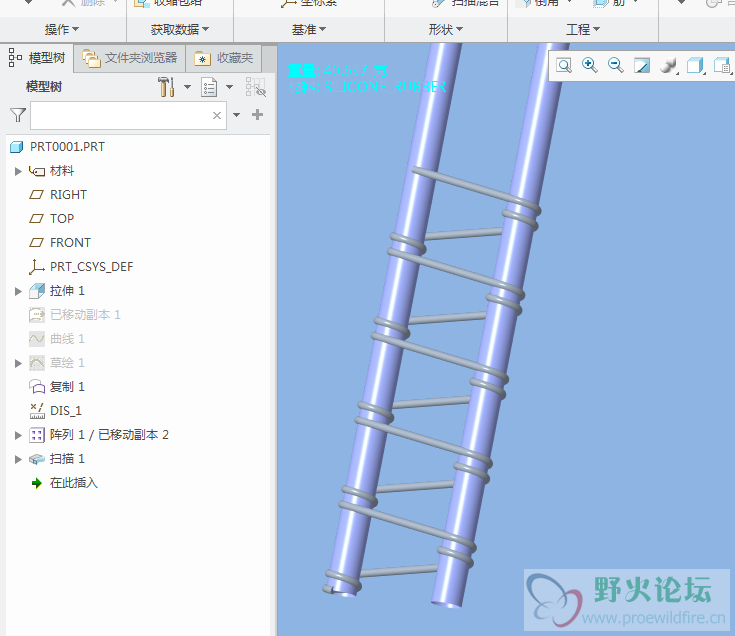Viewport: 735px width, 636px height.
Task: Click the Refit zoom icon
Action: 564,65
